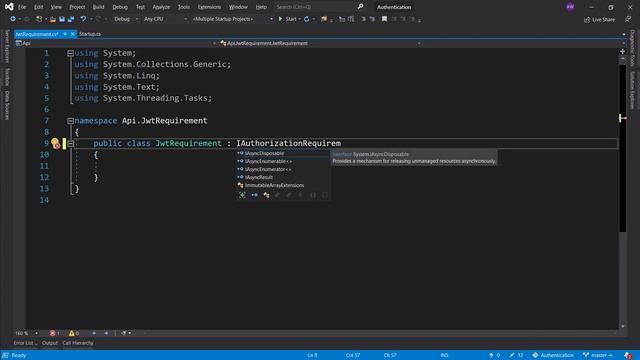Screen dimensions: 640x360
Task: Collapse the using directives block
Action: 70,53
